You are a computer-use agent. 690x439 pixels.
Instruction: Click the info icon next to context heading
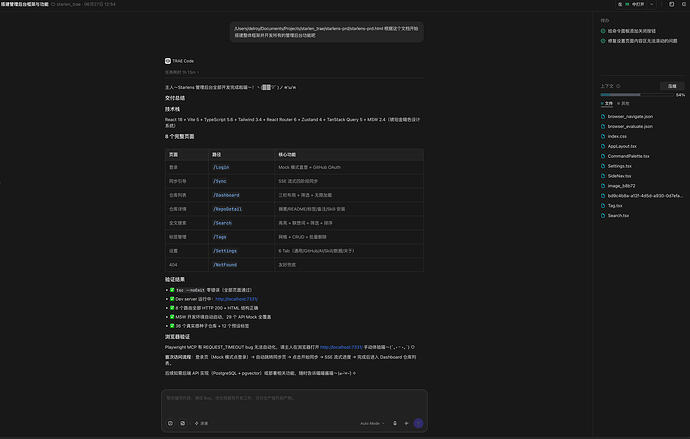[x=618, y=86]
